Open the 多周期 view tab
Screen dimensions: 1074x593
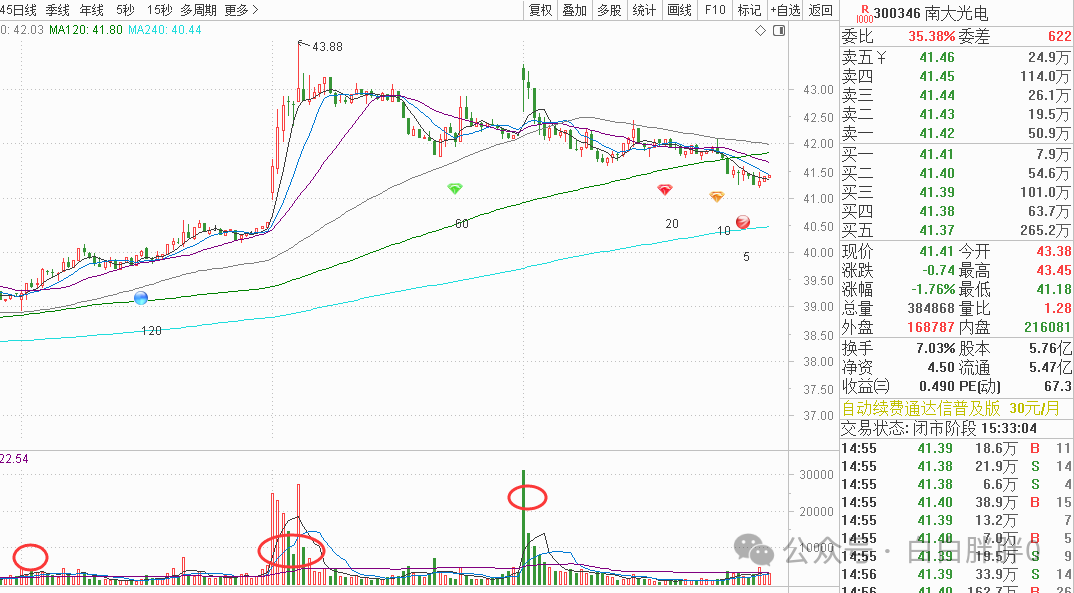click(x=199, y=10)
